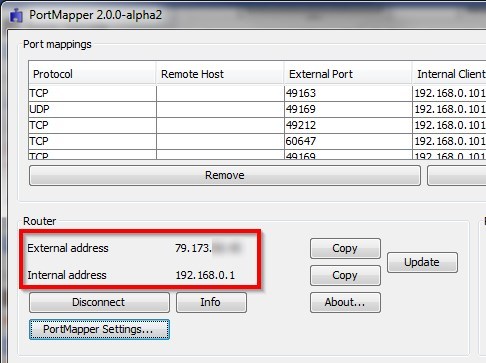
Task: Select the UDP row with port 49169
Action: click(257, 109)
